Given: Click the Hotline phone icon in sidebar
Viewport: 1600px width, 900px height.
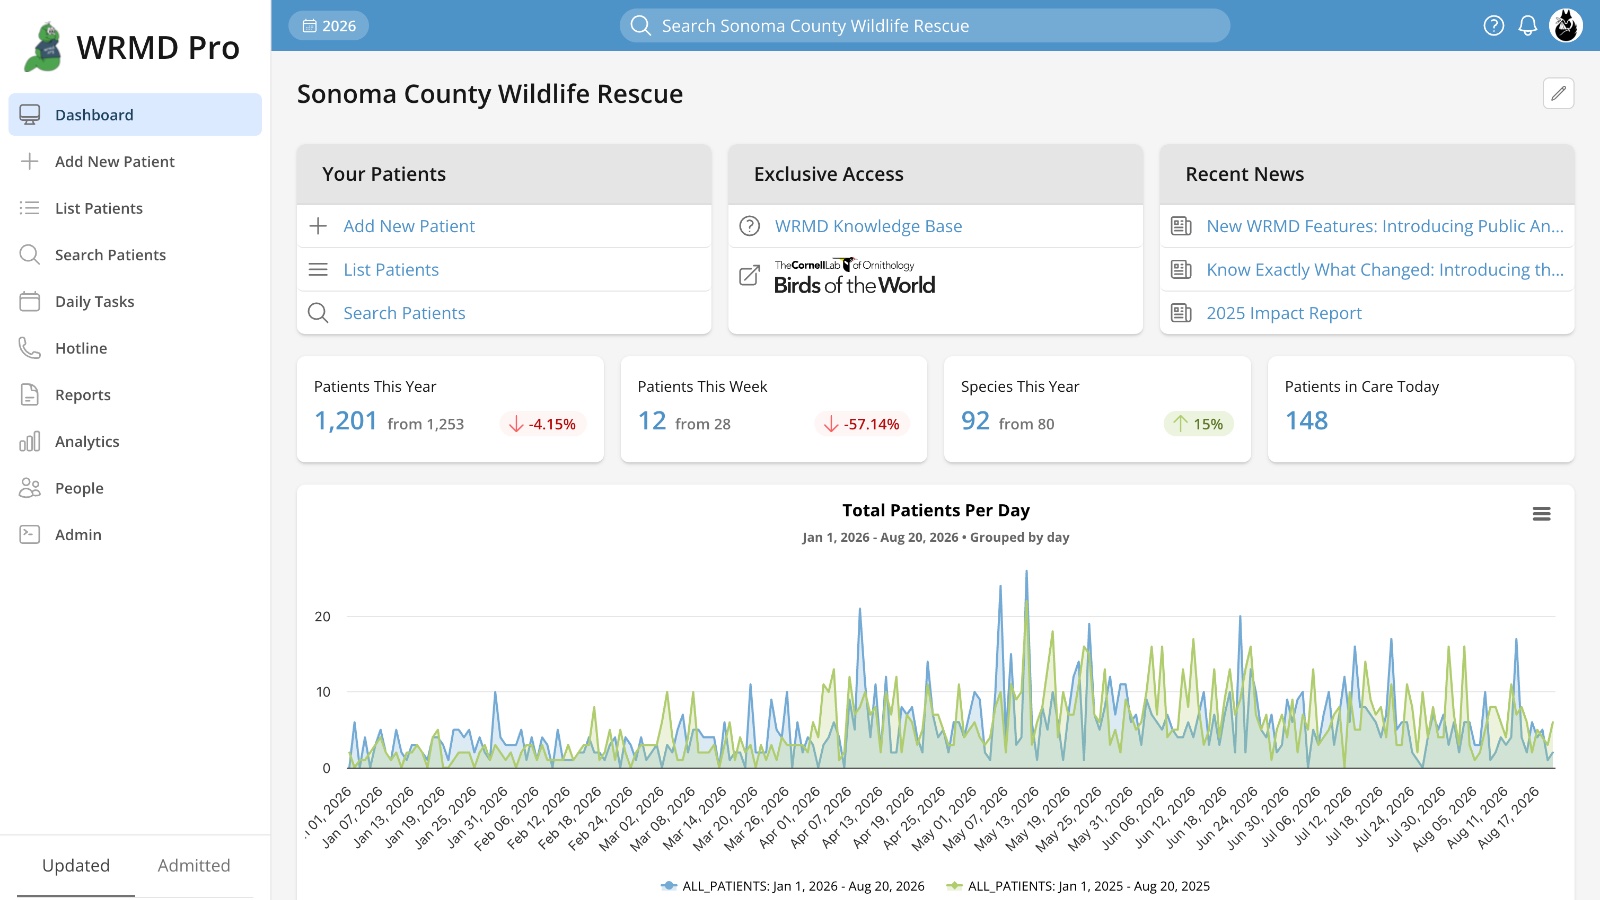Looking at the screenshot, I should [x=30, y=348].
